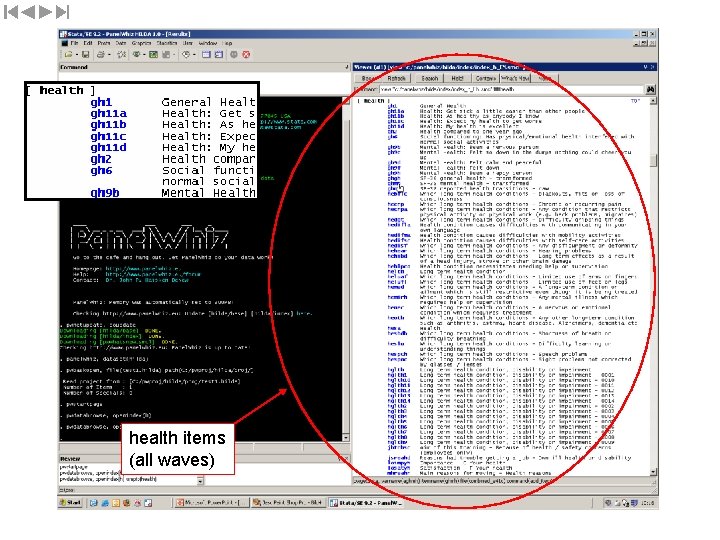
Task: Open the Help menu
Action: 227,43
